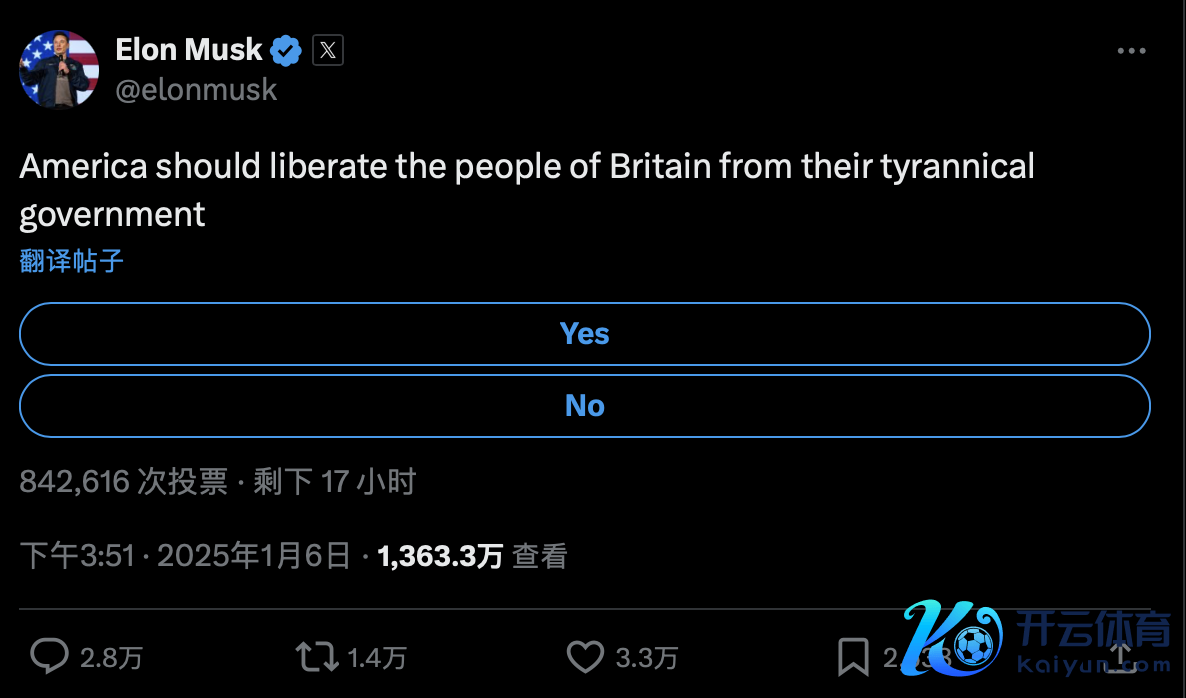The height and width of the screenshot is (698, 1186).
Task: Click the 翻译帖子 translate link
Action: pyautogui.click(x=72, y=261)
